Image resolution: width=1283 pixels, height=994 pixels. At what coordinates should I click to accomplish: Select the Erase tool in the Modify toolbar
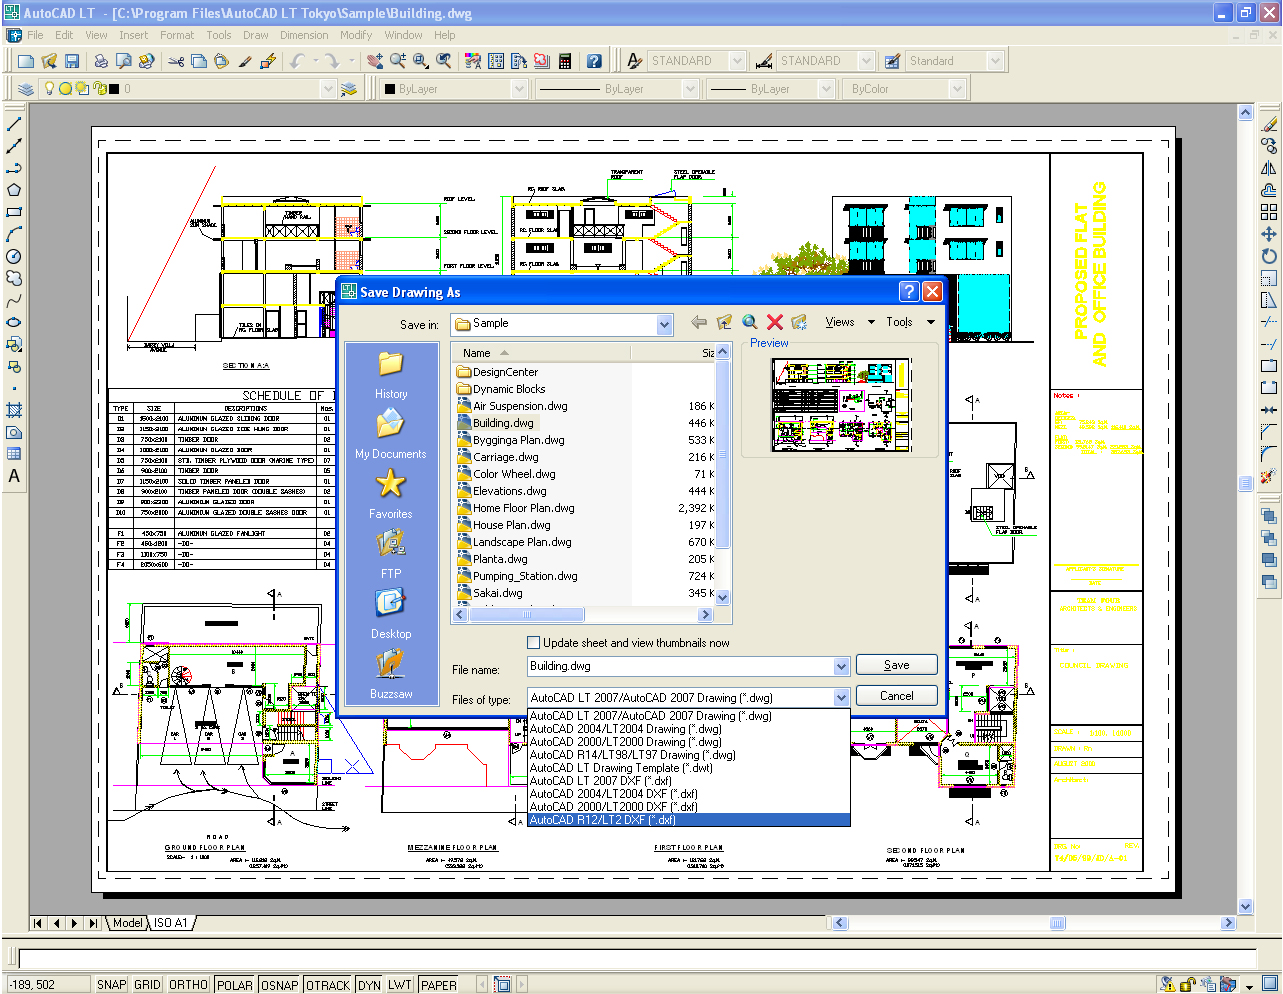pos(1269,124)
